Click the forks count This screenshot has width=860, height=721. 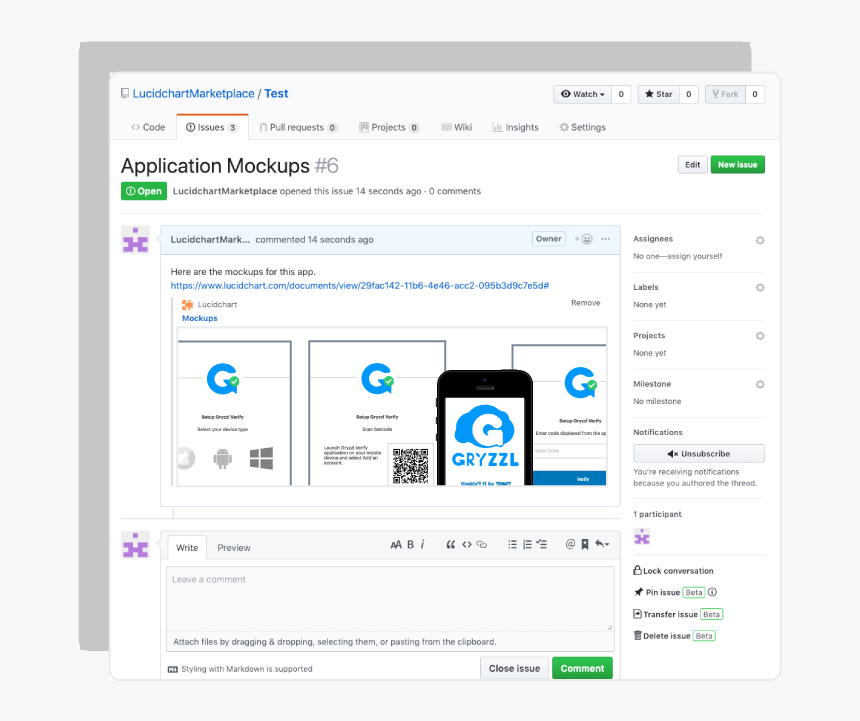pyautogui.click(x=755, y=94)
